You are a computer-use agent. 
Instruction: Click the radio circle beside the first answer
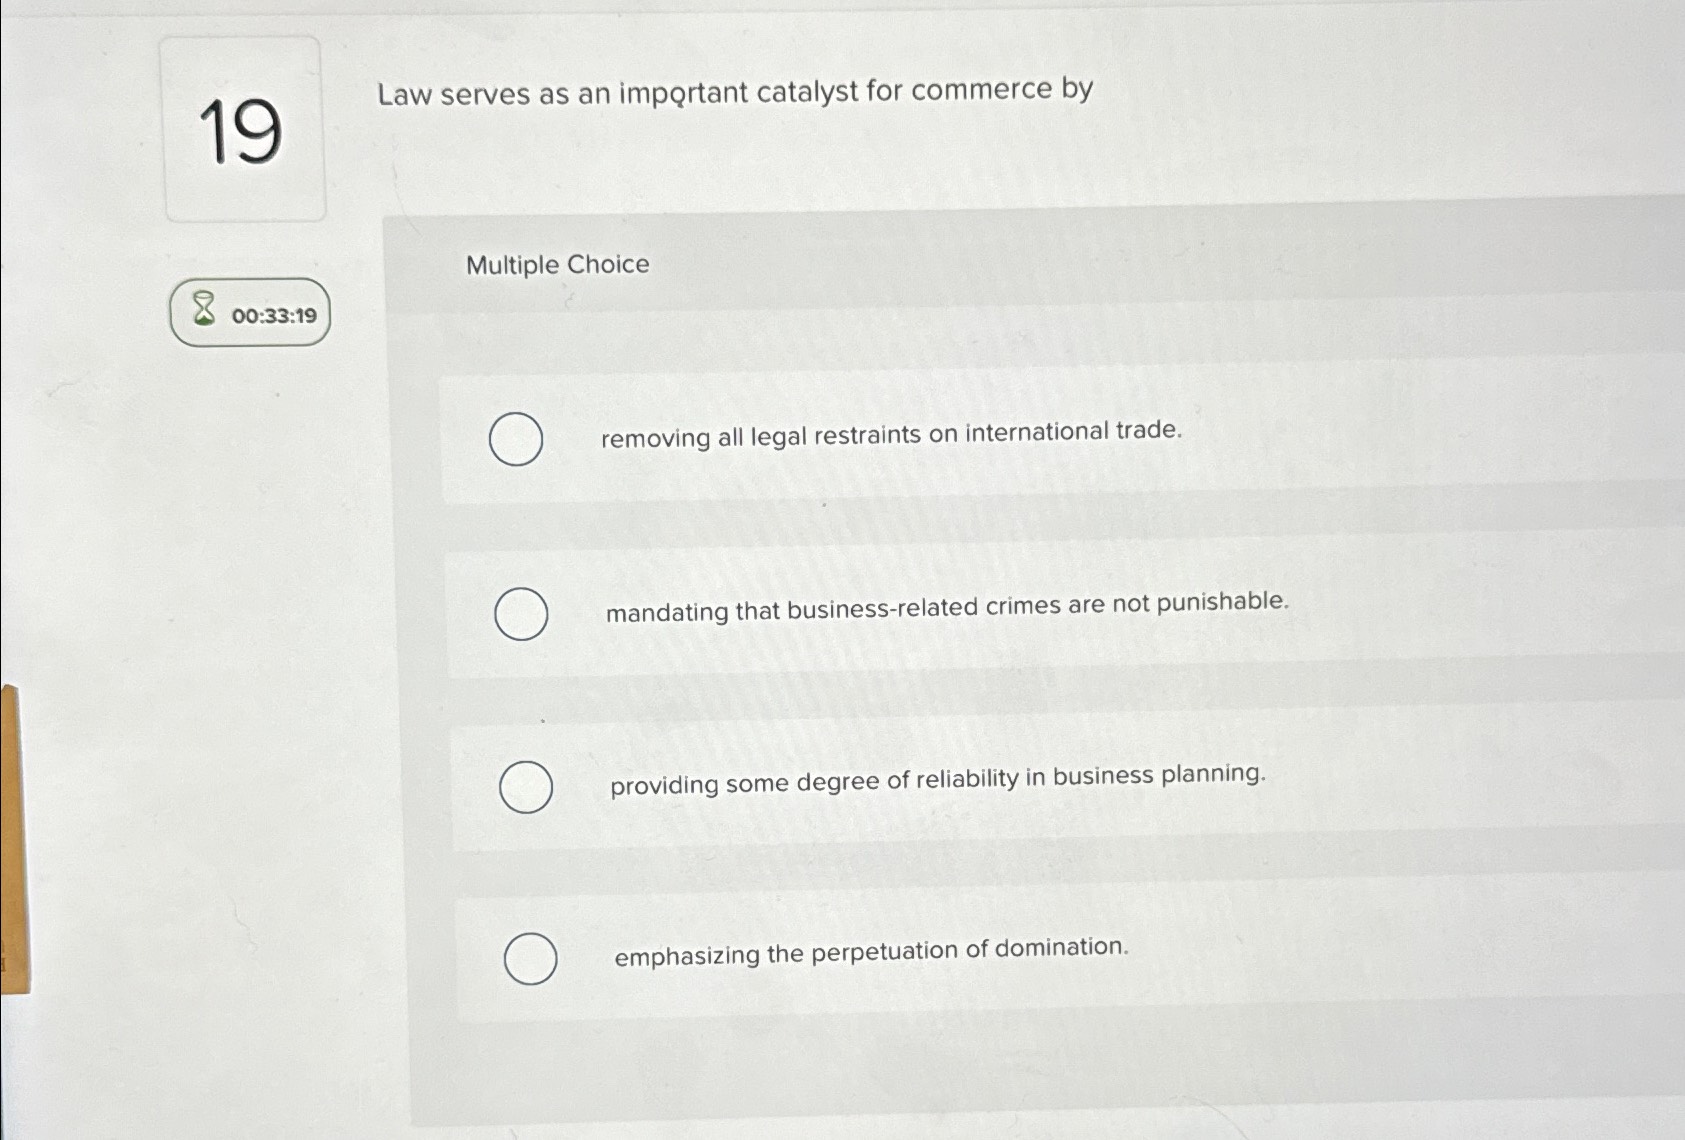516,437
